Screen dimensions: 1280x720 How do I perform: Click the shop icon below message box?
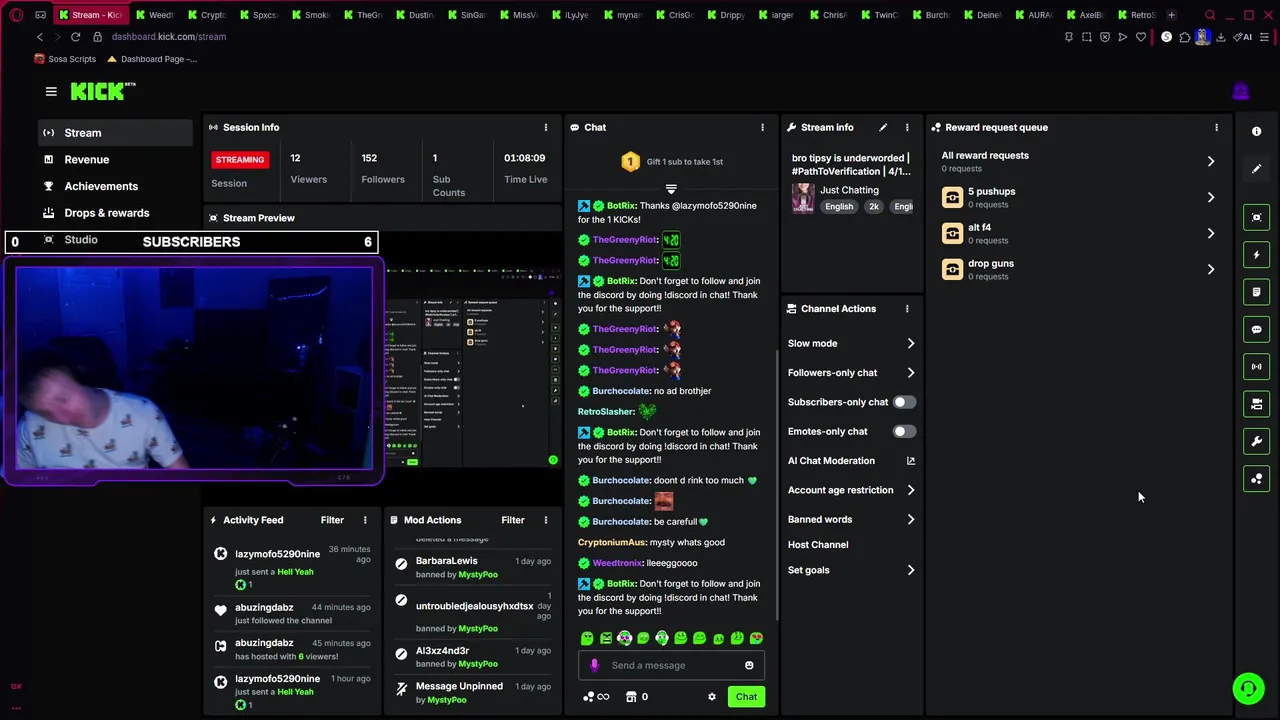pyautogui.click(x=631, y=697)
